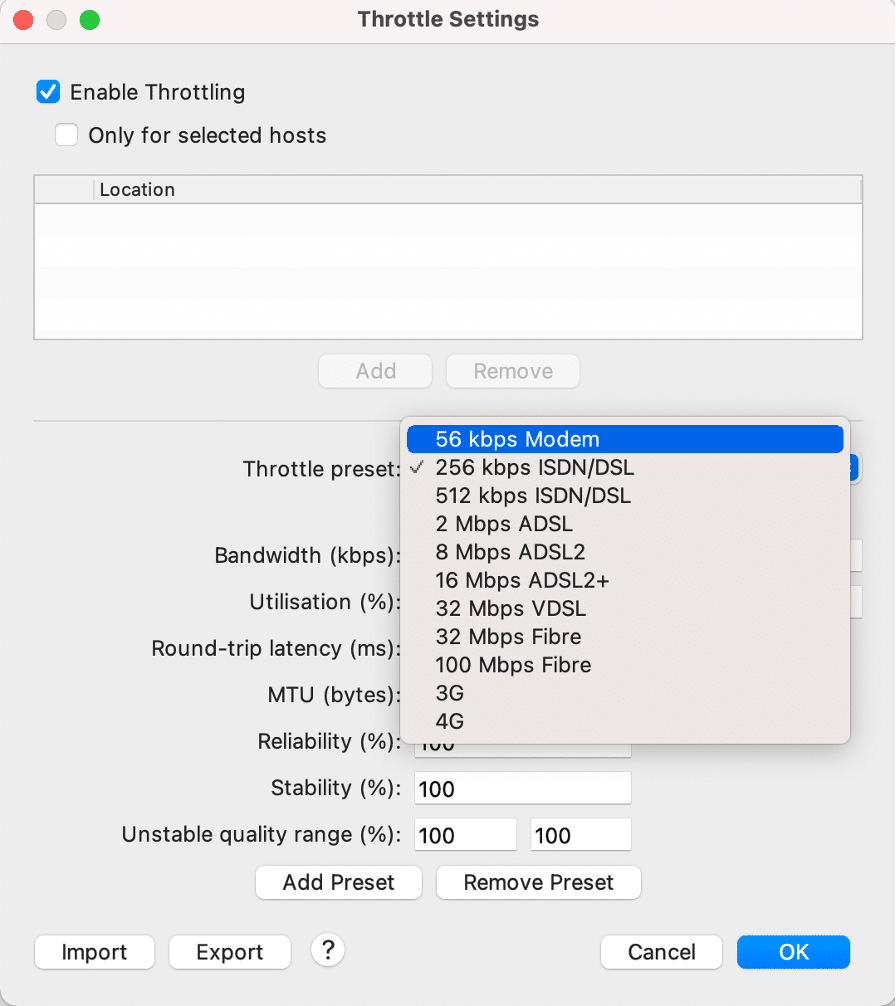This screenshot has width=896, height=1006.
Task: Click the Add Preset button
Action: coord(338,882)
